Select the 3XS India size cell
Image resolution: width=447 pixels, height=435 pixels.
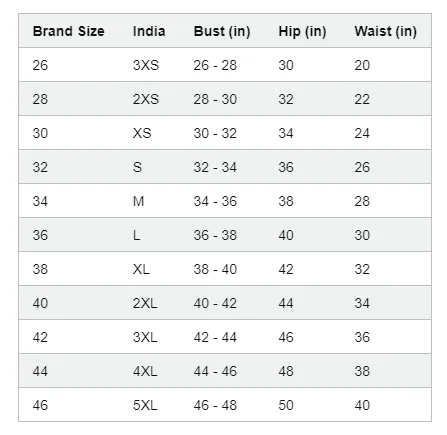pyautogui.click(x=146, y=65)
